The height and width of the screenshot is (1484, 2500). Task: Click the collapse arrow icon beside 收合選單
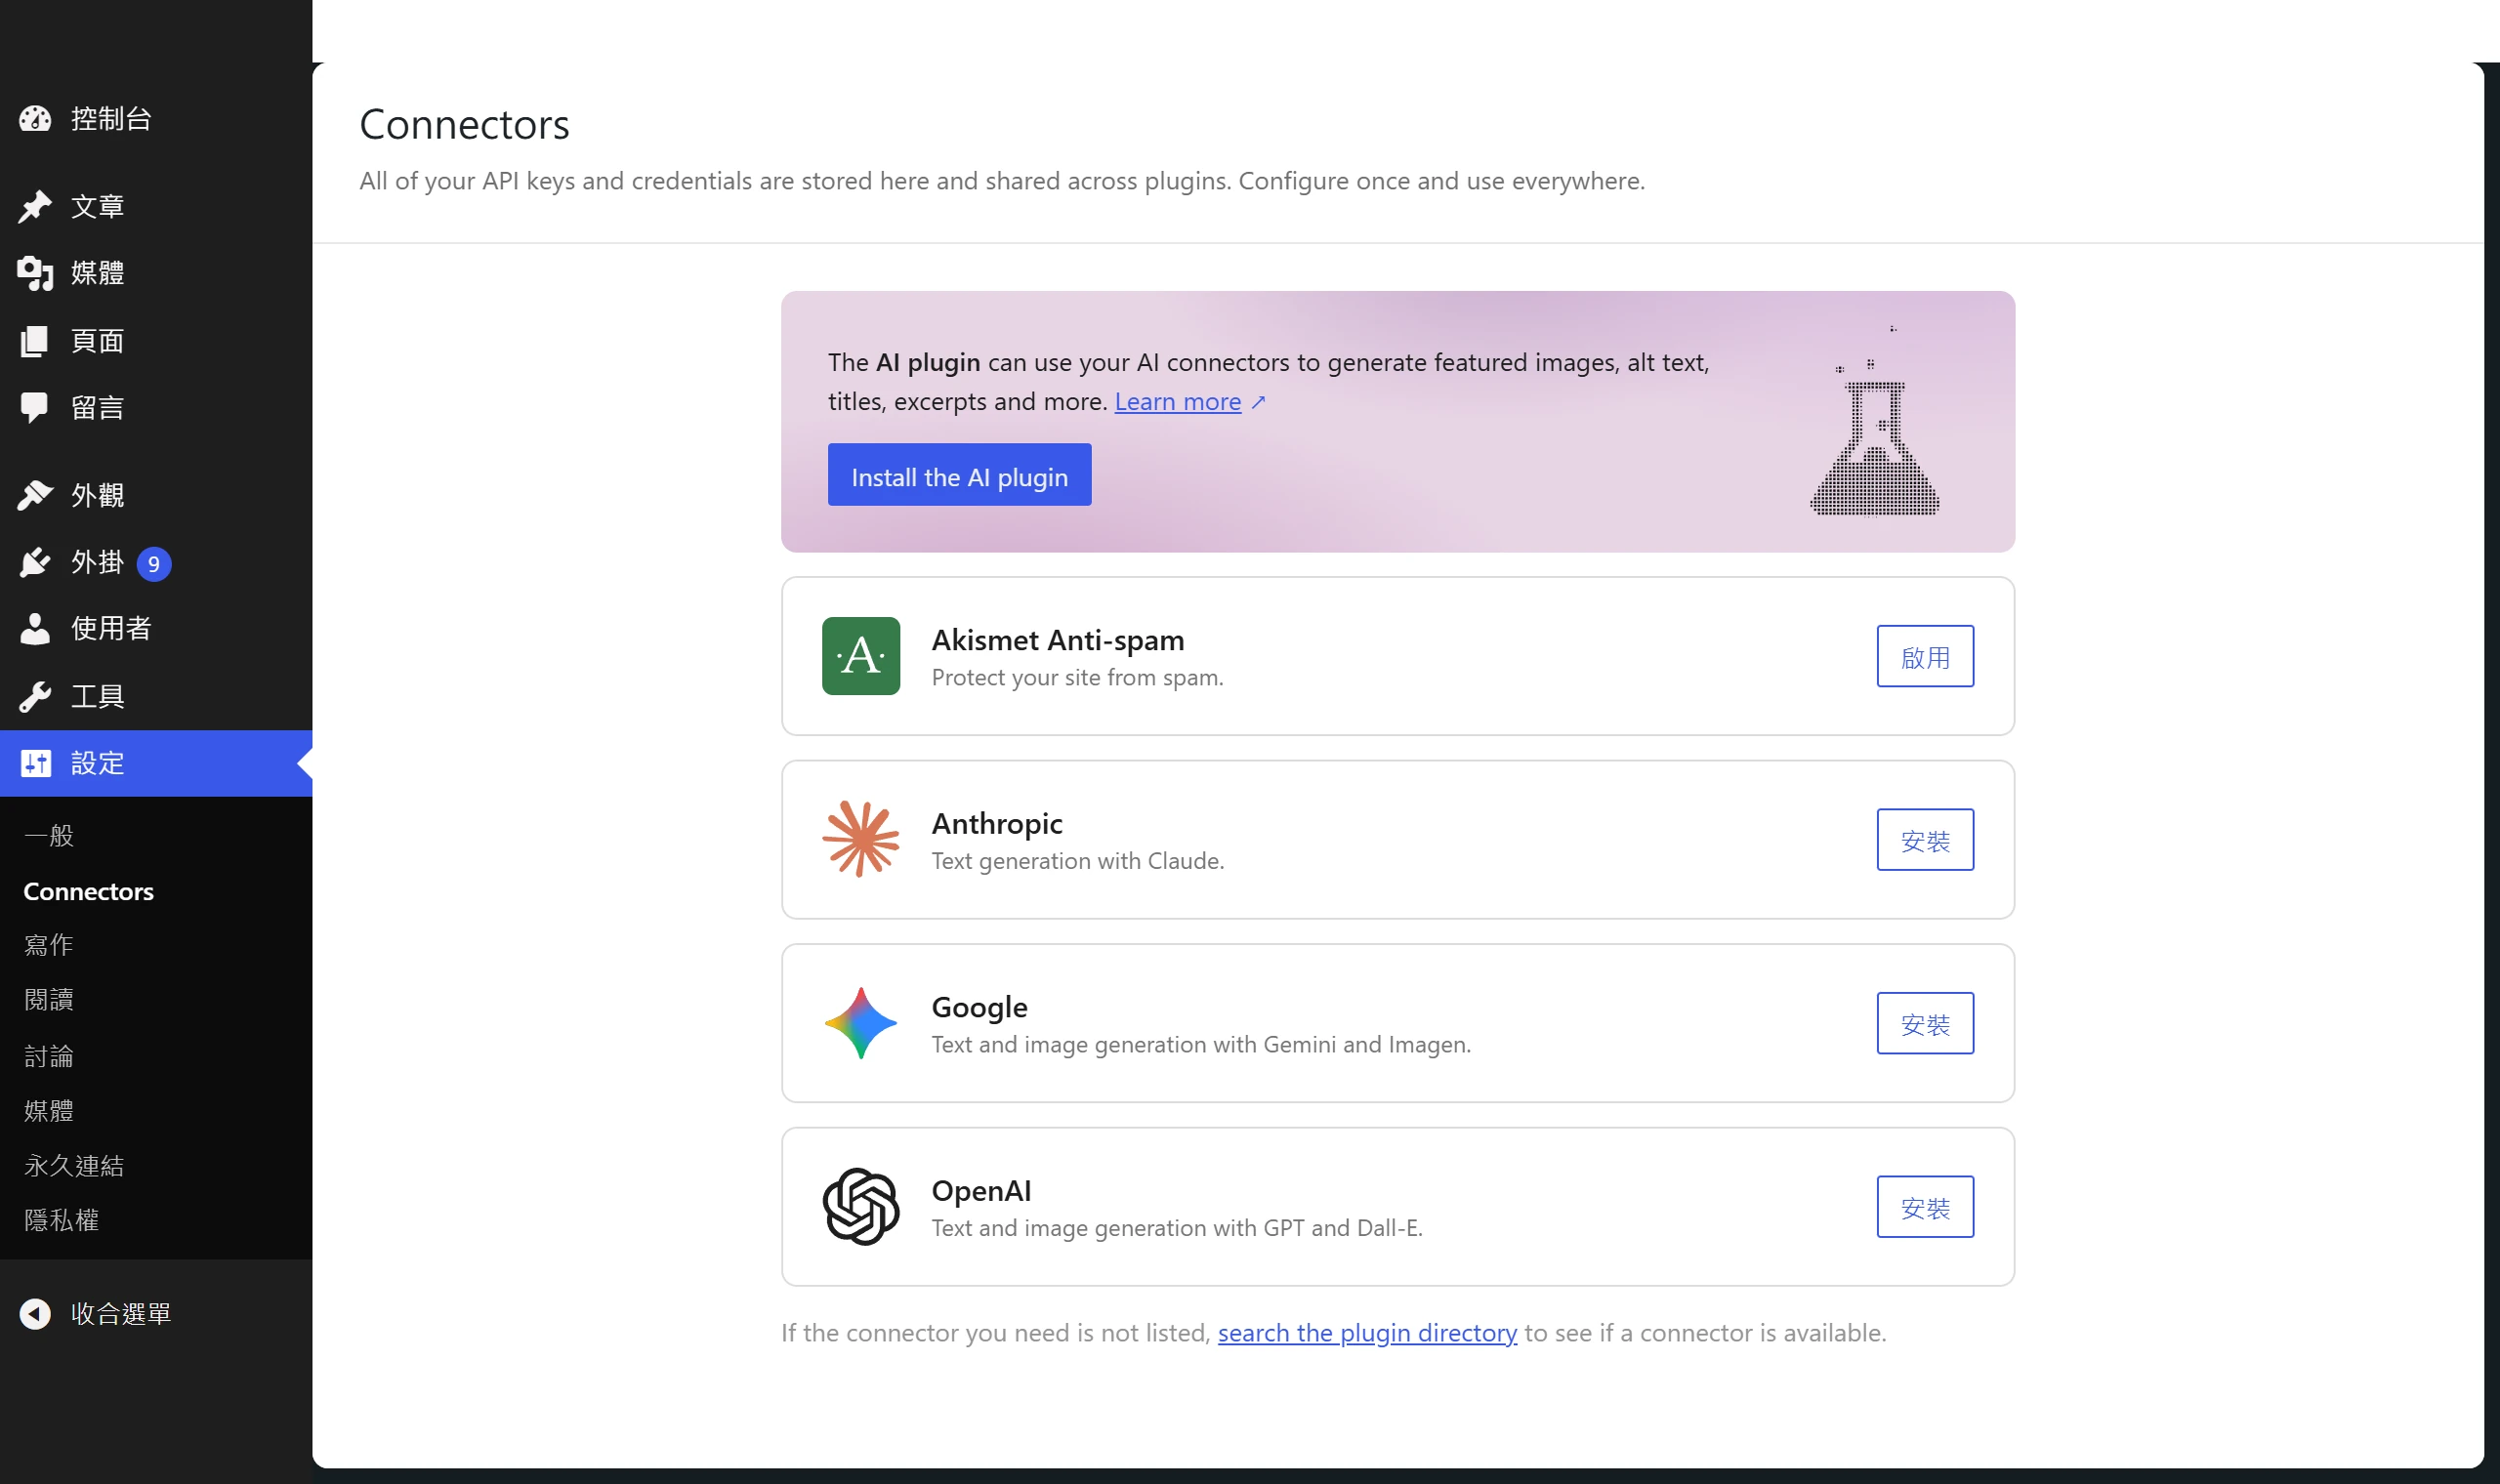pos(35,1313)
